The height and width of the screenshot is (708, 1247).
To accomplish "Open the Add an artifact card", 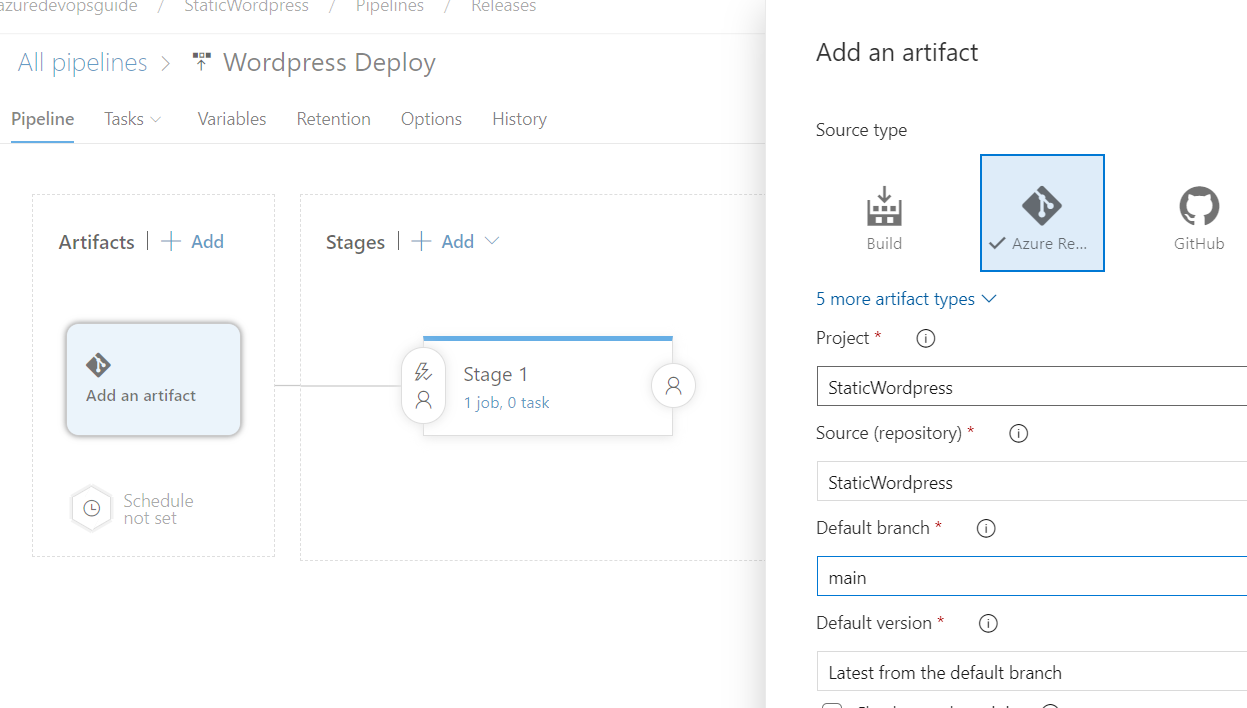I will [x=153, y=379].
